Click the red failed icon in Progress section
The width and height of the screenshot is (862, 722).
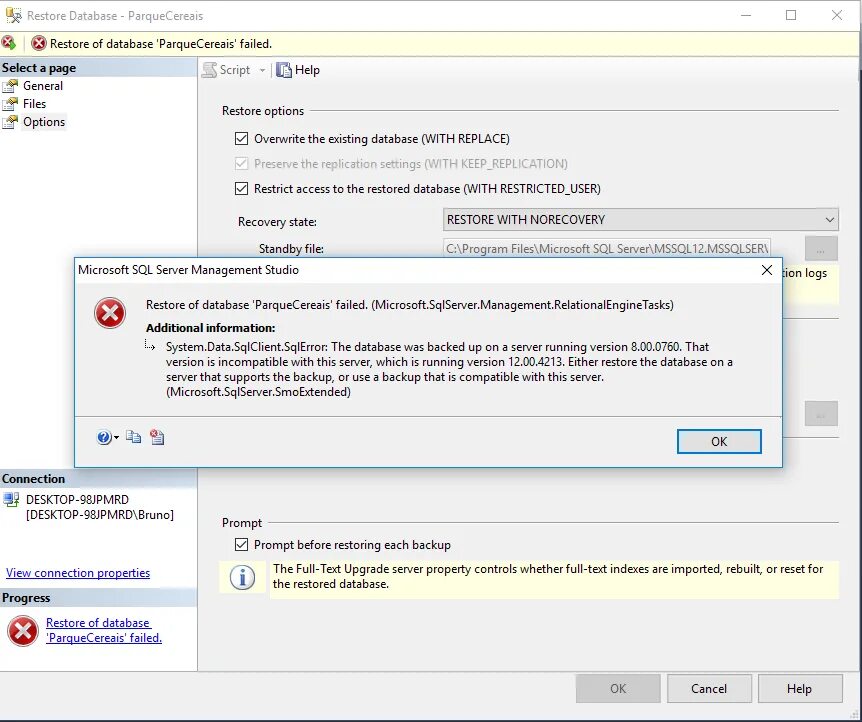coord(23,631)
